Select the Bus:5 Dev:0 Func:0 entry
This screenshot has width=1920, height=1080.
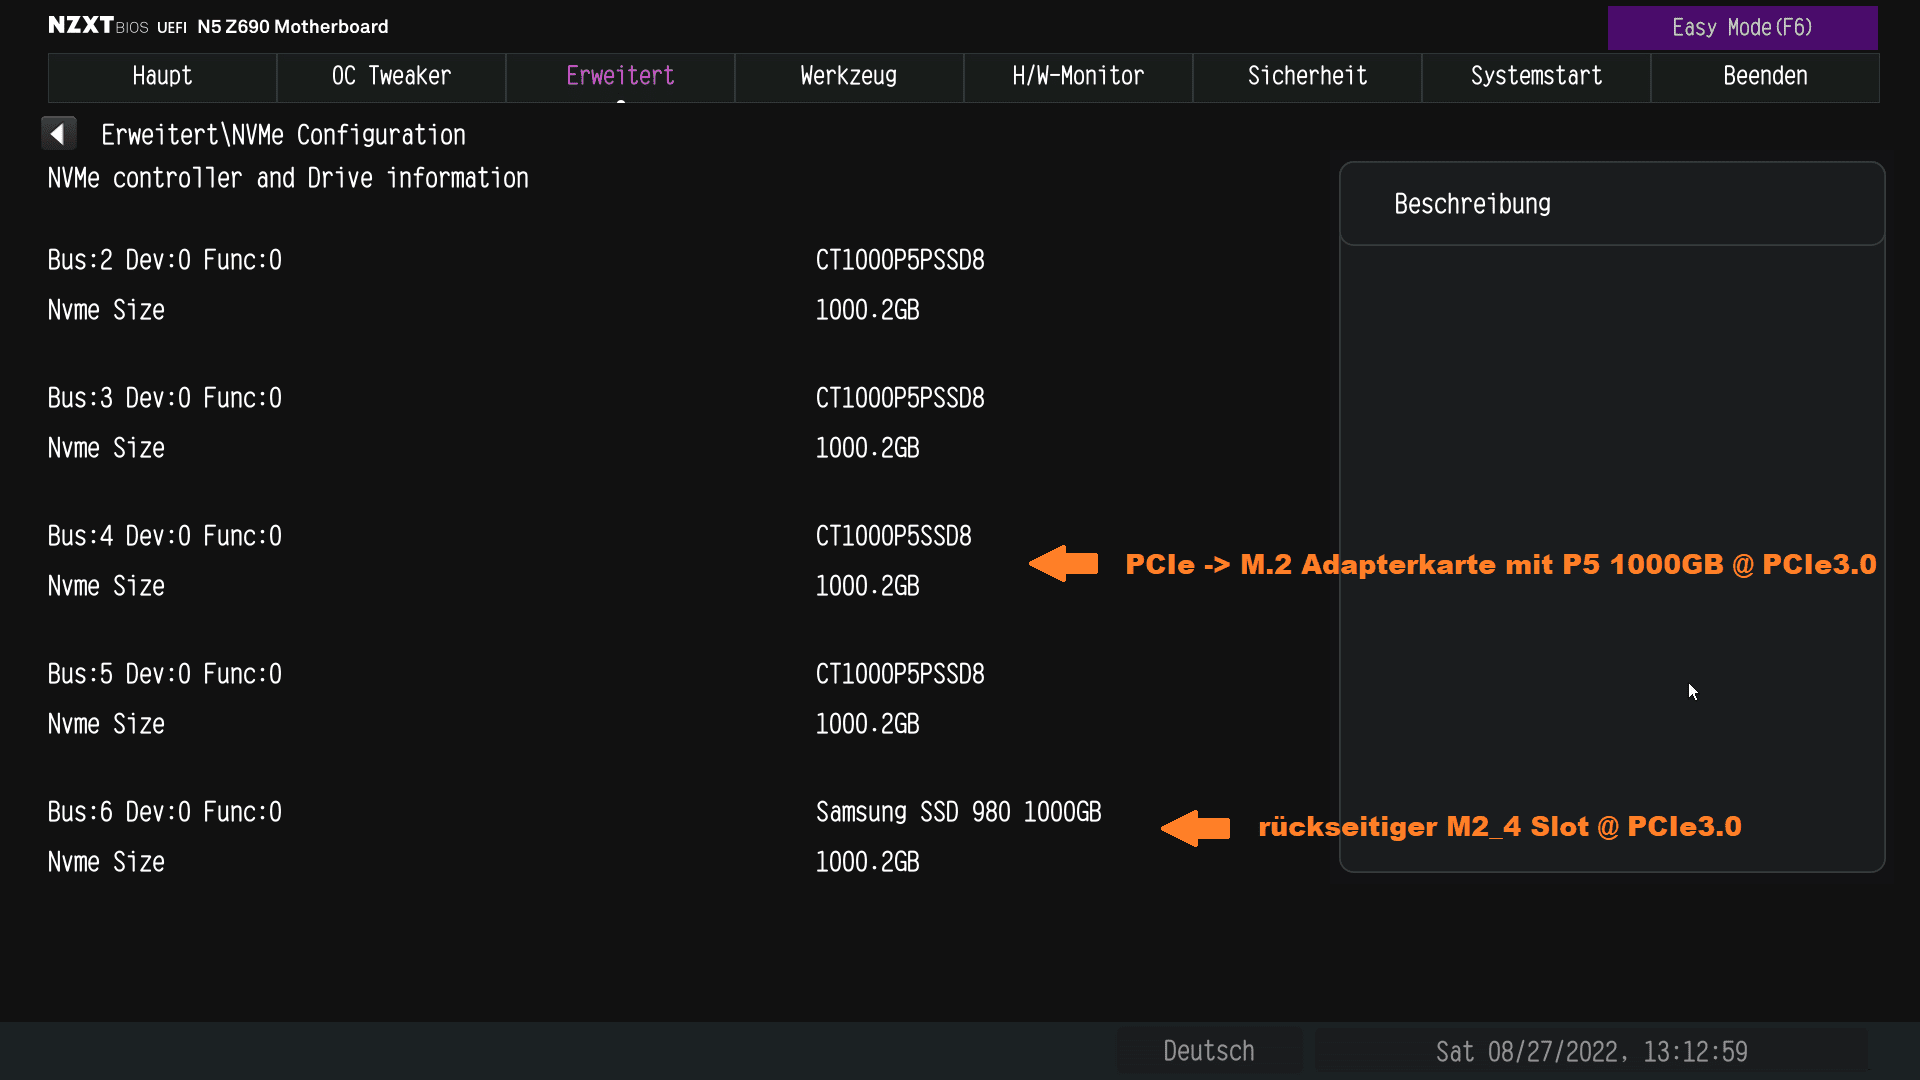[x=165, y=674]
